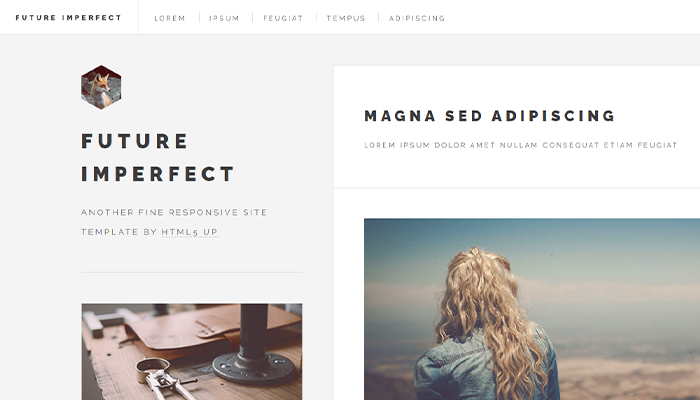
Task: Click the blonde woman featured post image
Action: click(532, 309)
